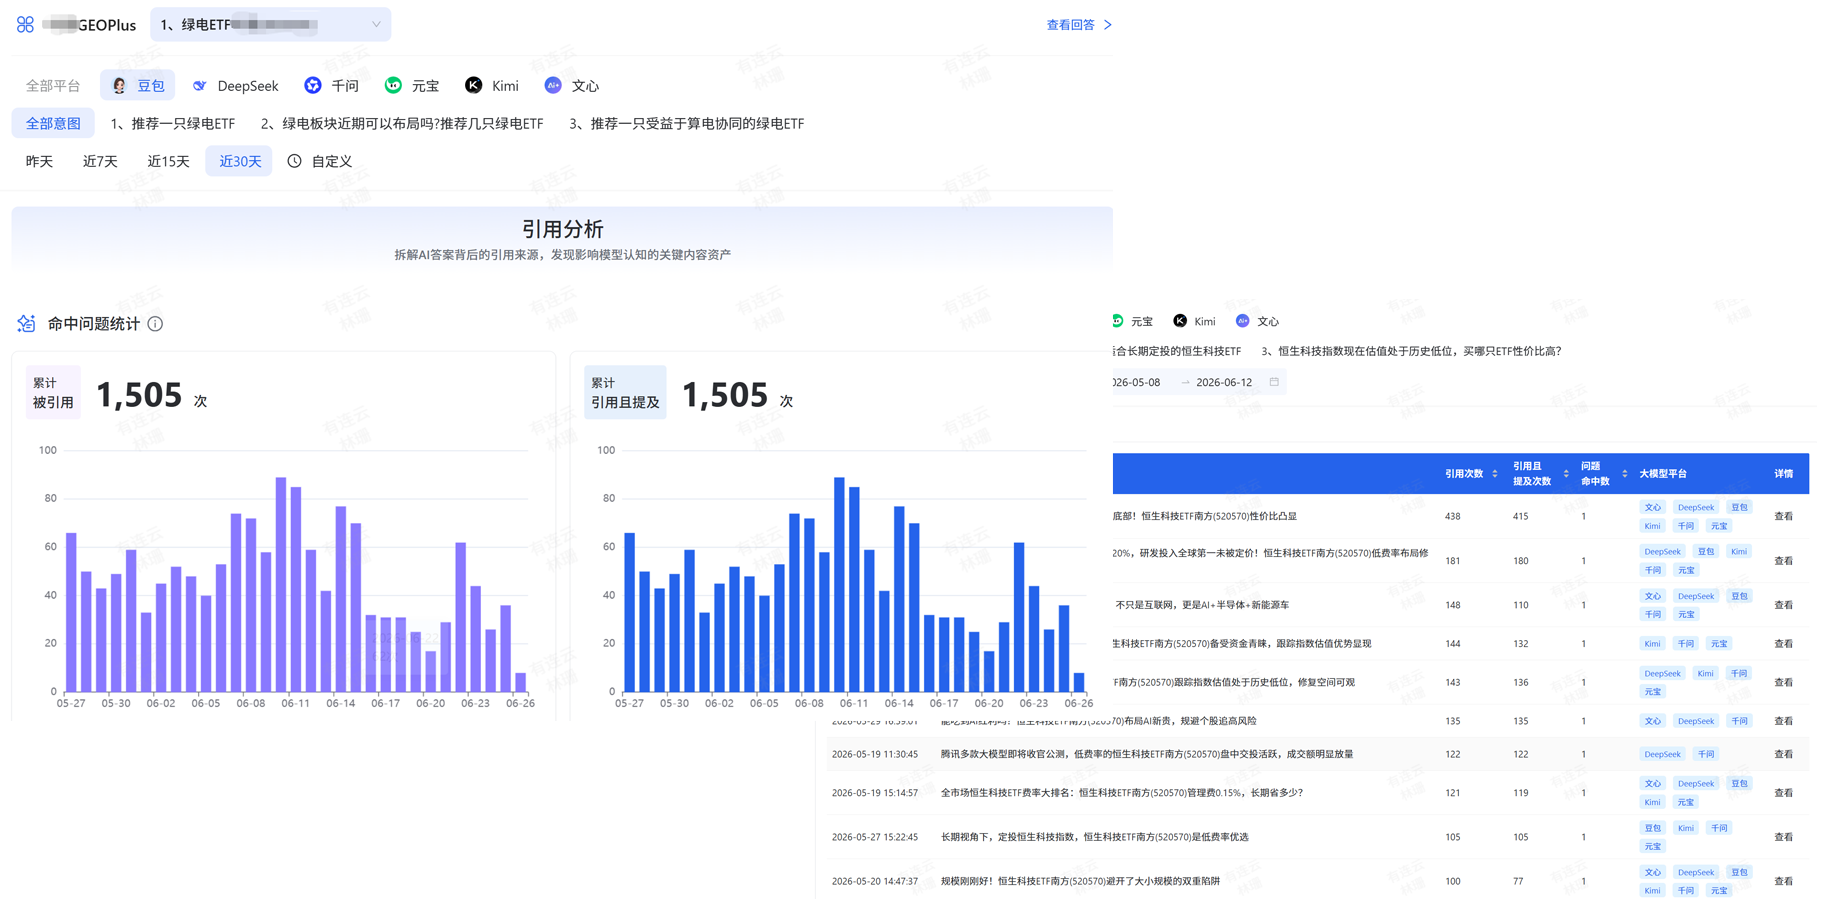Click the timestamp 2026-05-27 15:22:45
Viewport: 1822px width, 903px height.
(874, 838)
